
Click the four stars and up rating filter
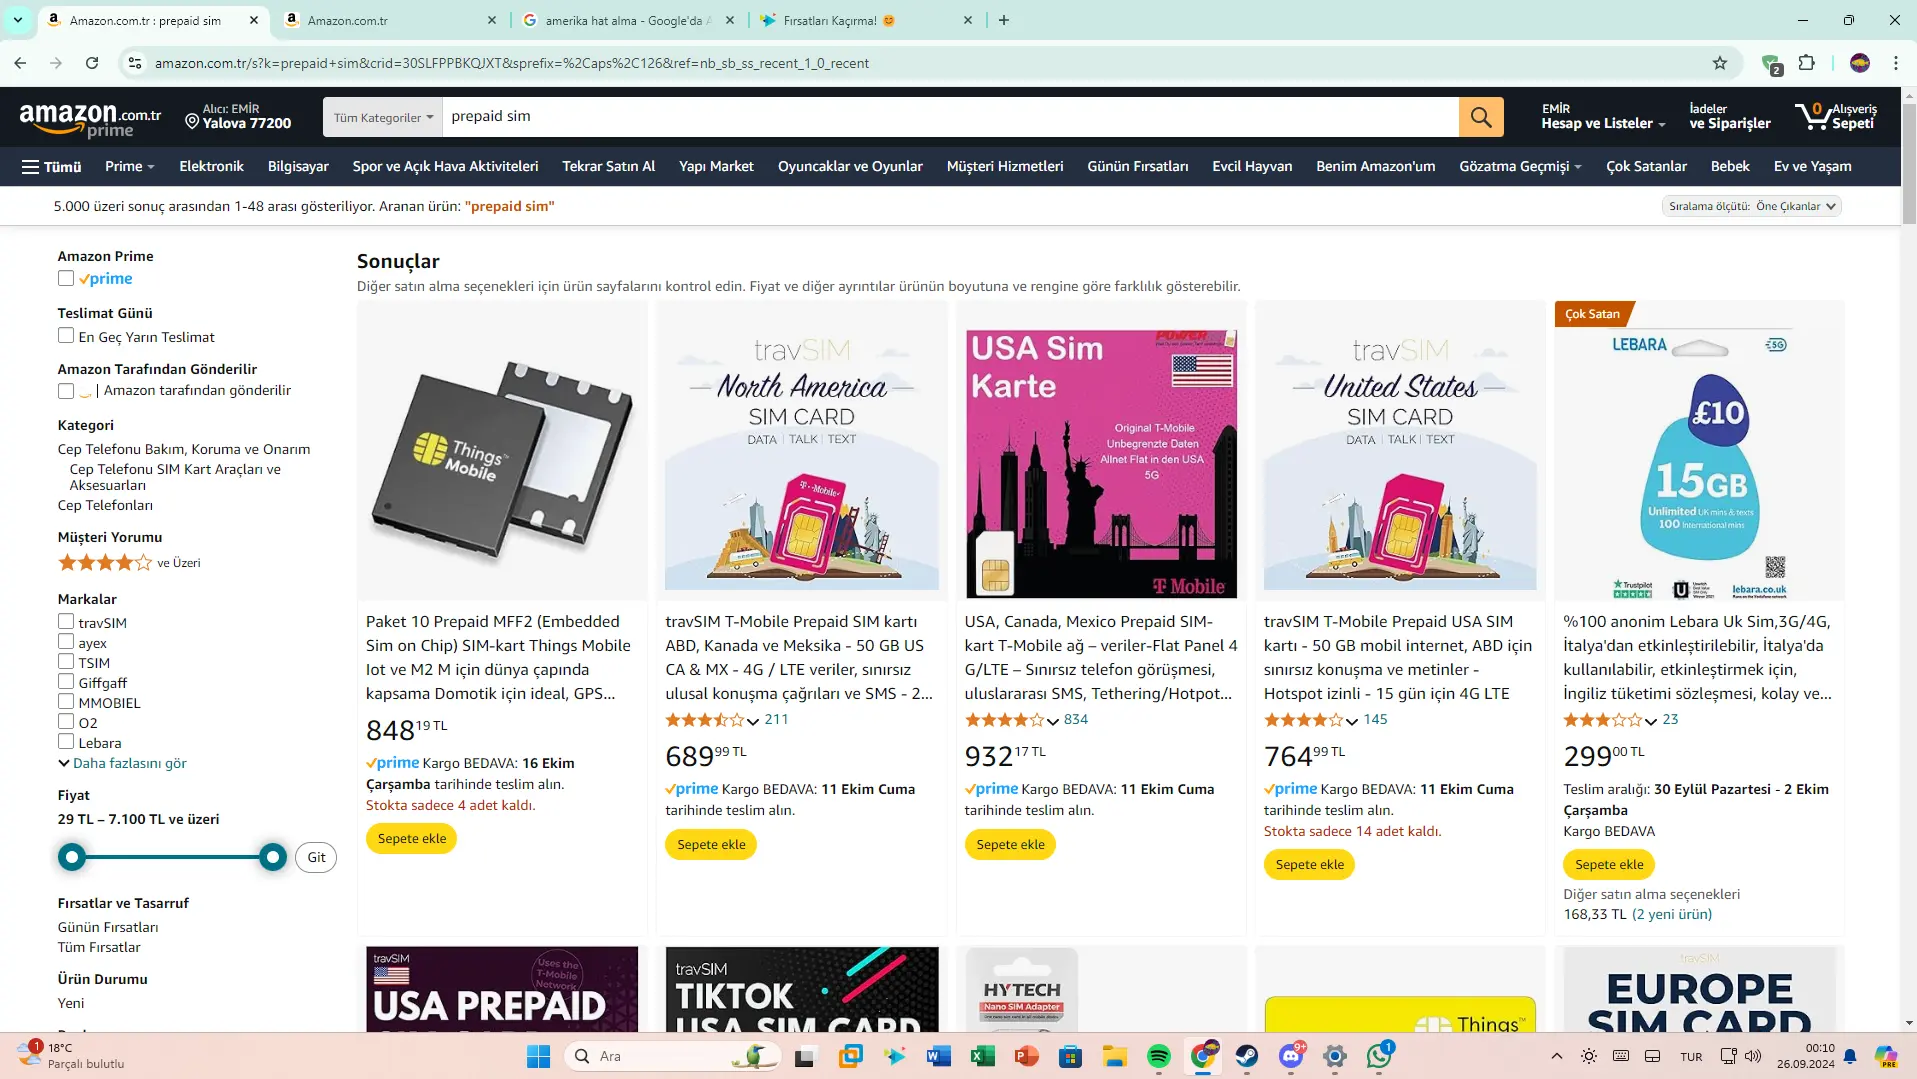point(129,562)
